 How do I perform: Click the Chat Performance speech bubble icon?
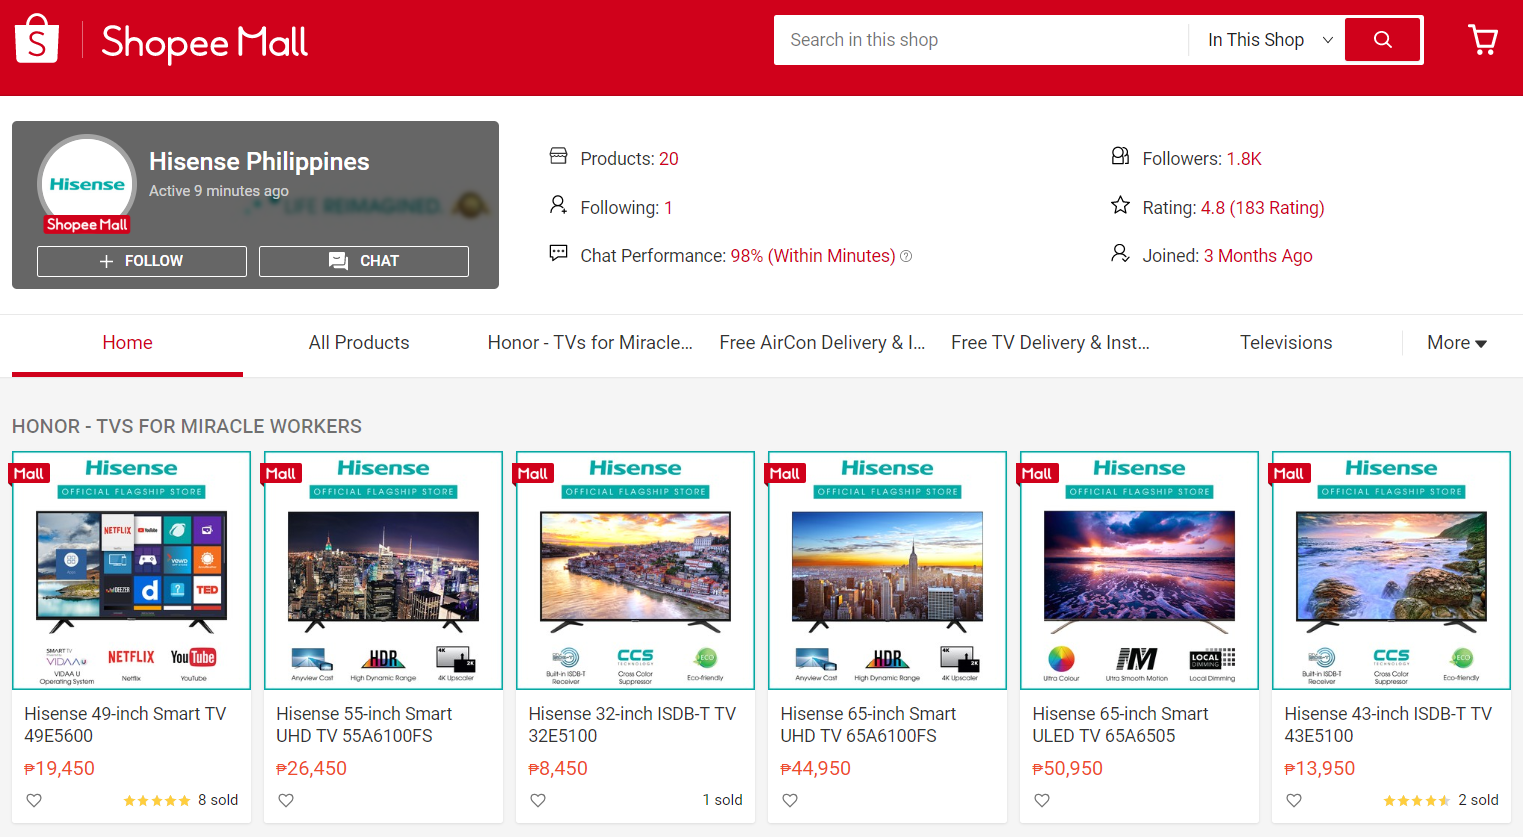(558, 253)
